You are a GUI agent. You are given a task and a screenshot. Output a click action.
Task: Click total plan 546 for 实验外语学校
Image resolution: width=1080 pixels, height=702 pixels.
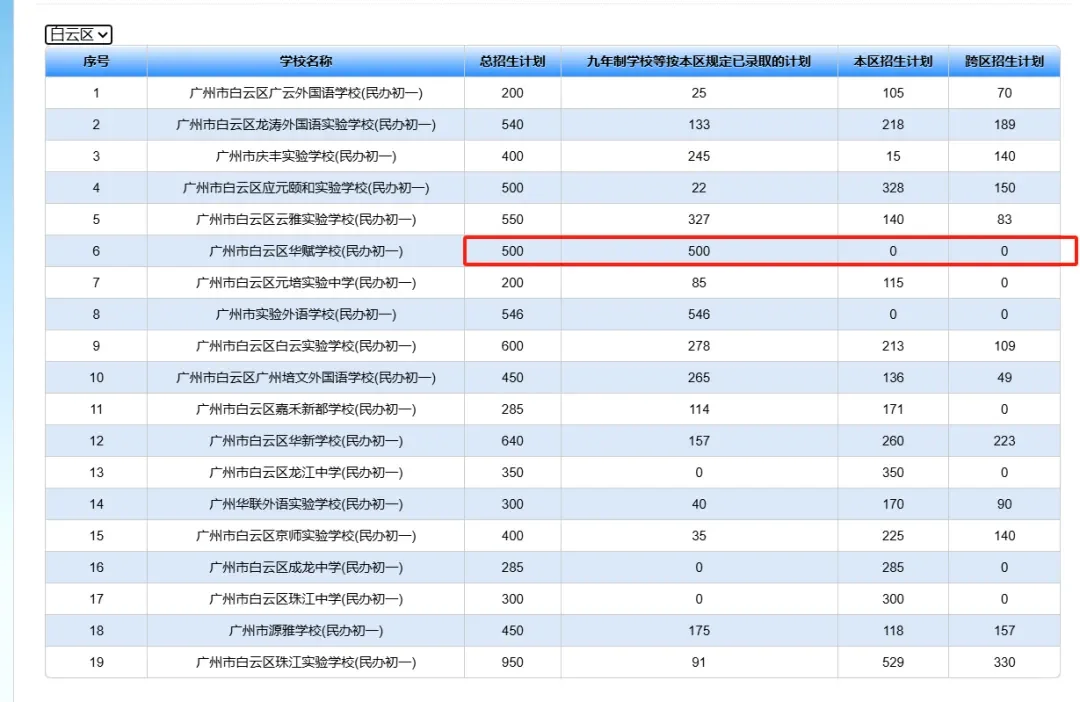[x=512, y=315]
